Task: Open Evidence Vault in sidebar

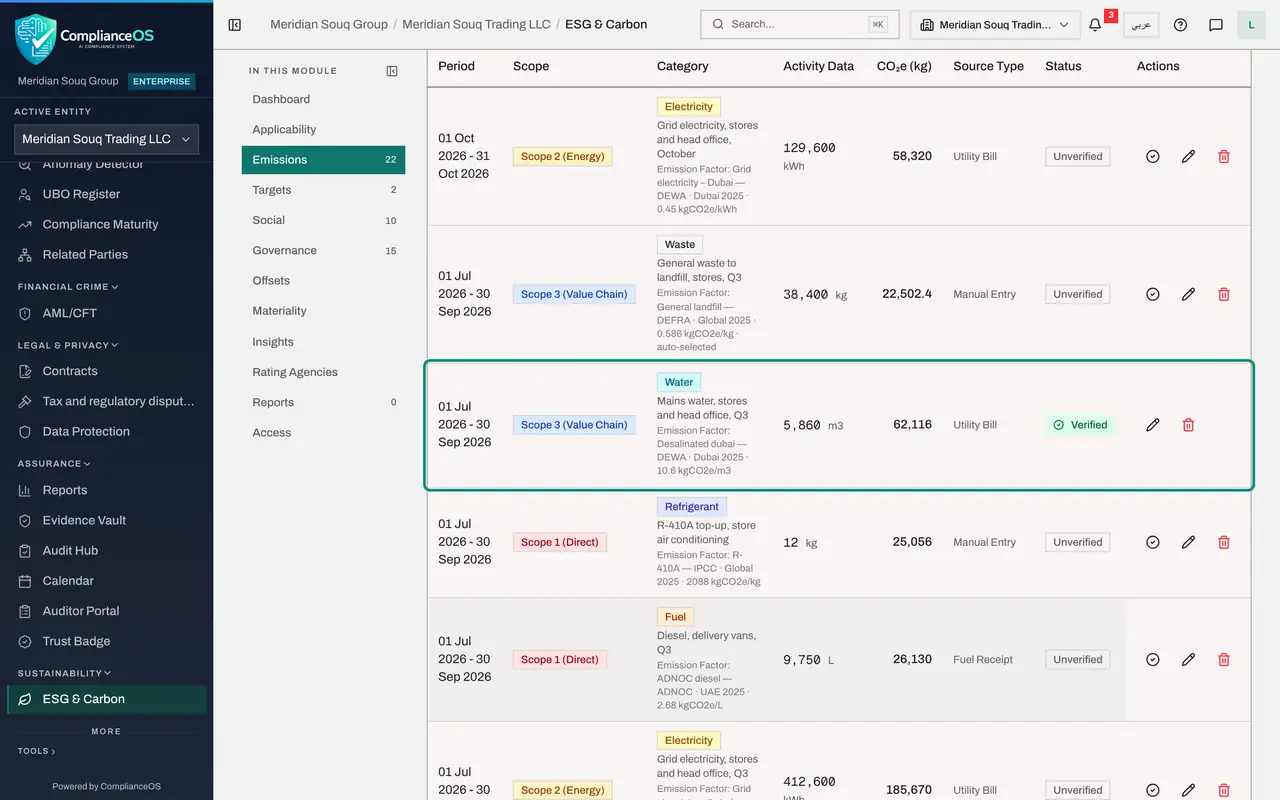Action: pyautogui.click(x=106, y=520)
